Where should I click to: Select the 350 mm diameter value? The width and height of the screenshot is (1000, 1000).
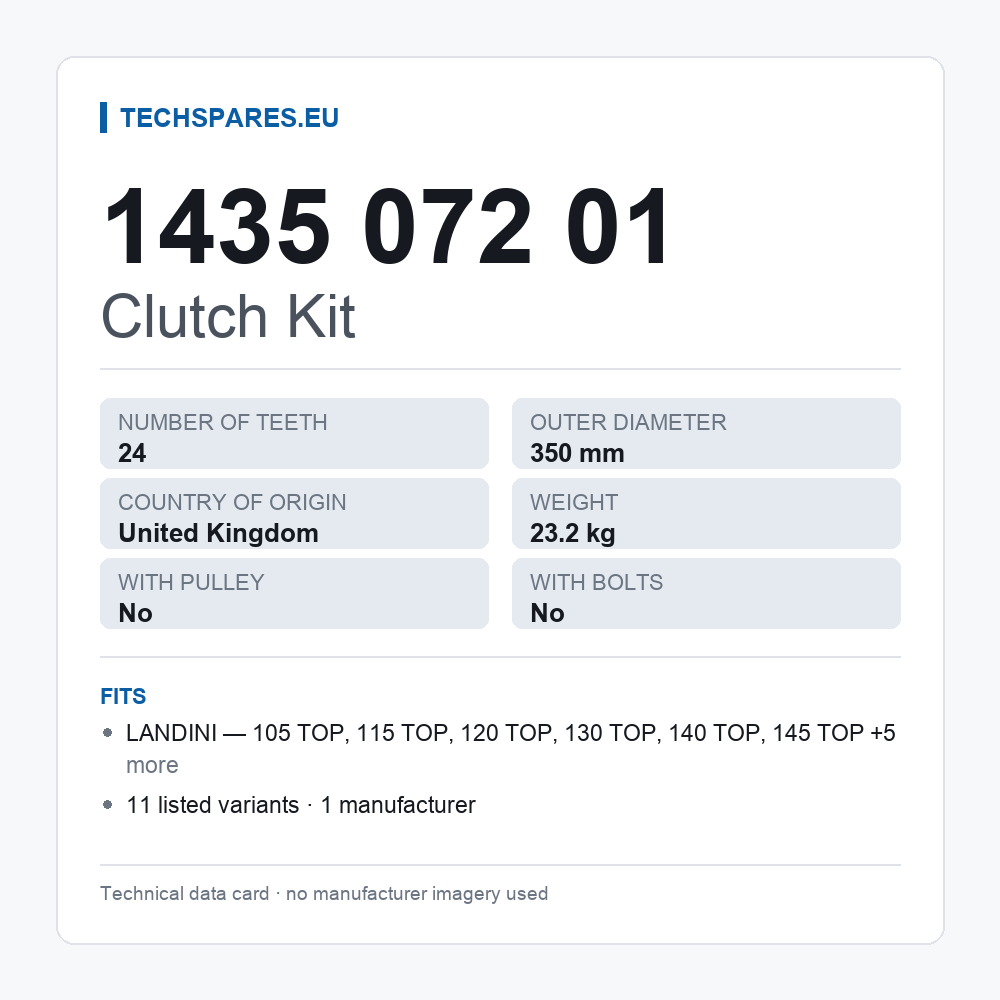(x=577, y=453)
